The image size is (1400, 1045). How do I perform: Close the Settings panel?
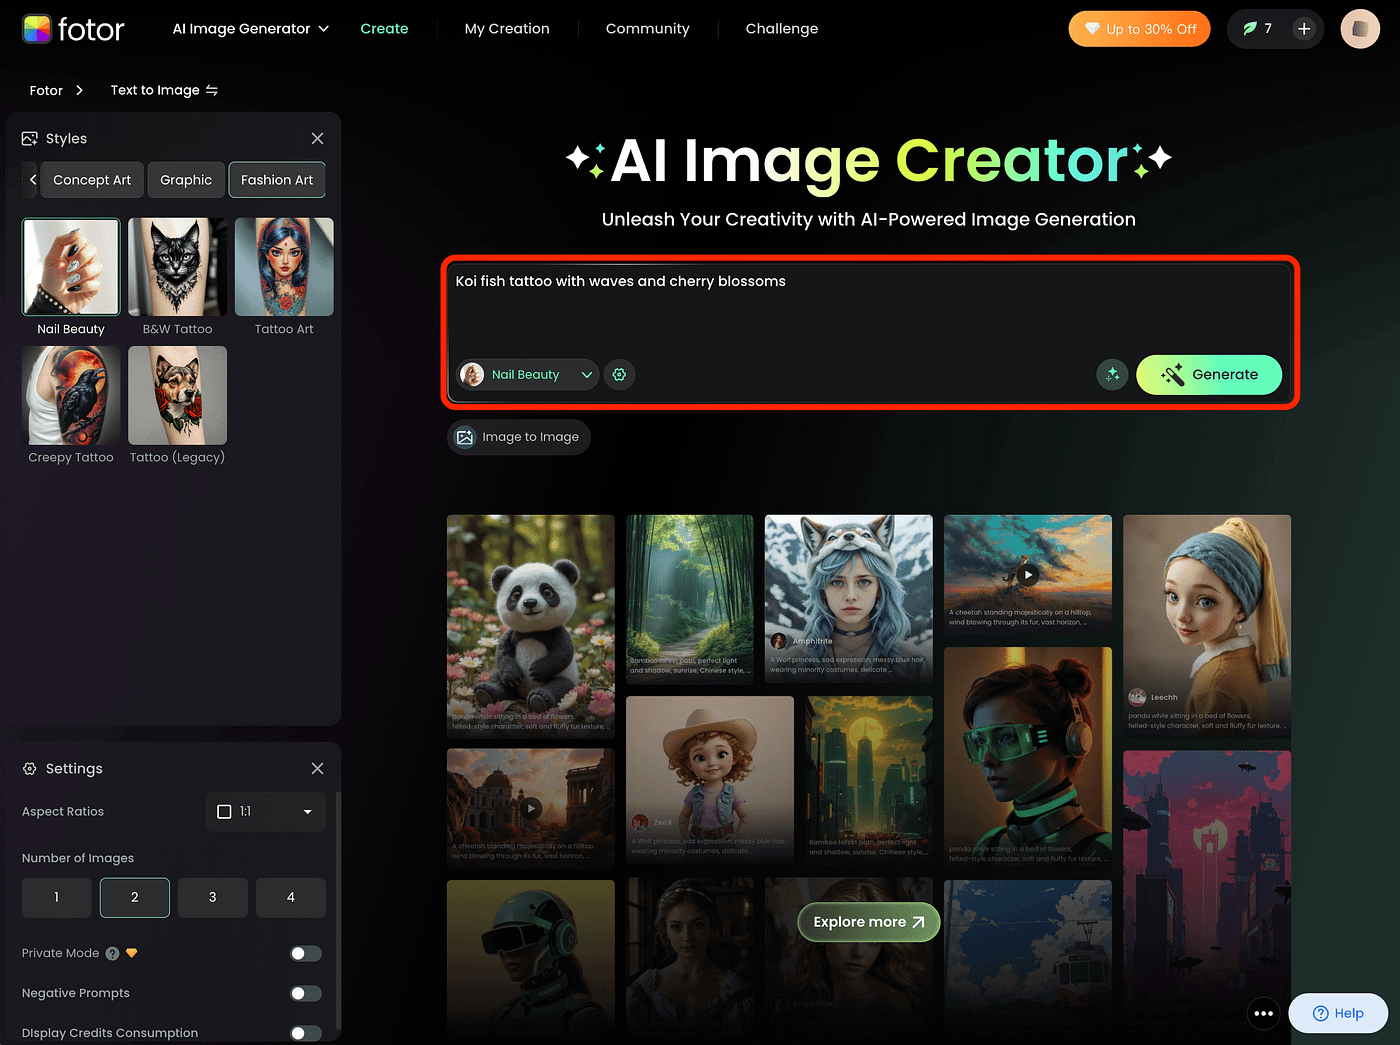click(317, 768)
